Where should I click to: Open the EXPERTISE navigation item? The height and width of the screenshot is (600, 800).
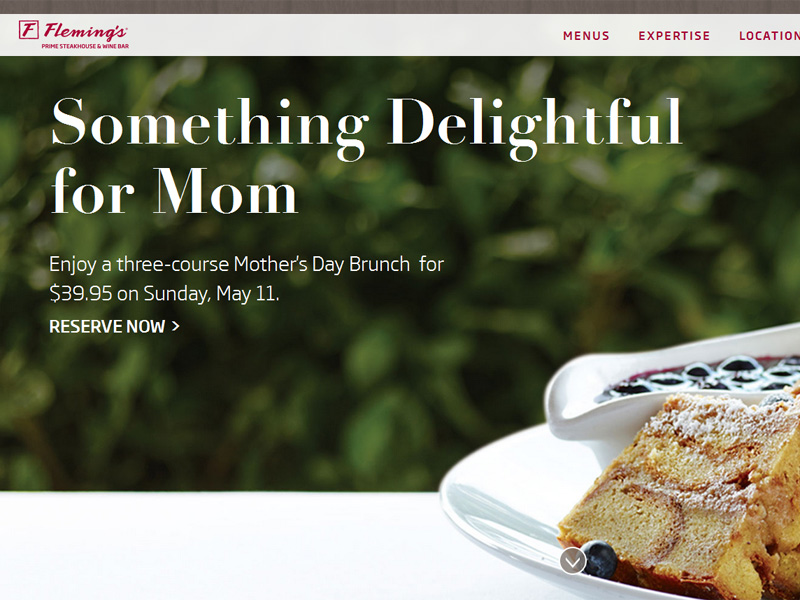pos(674,36)
